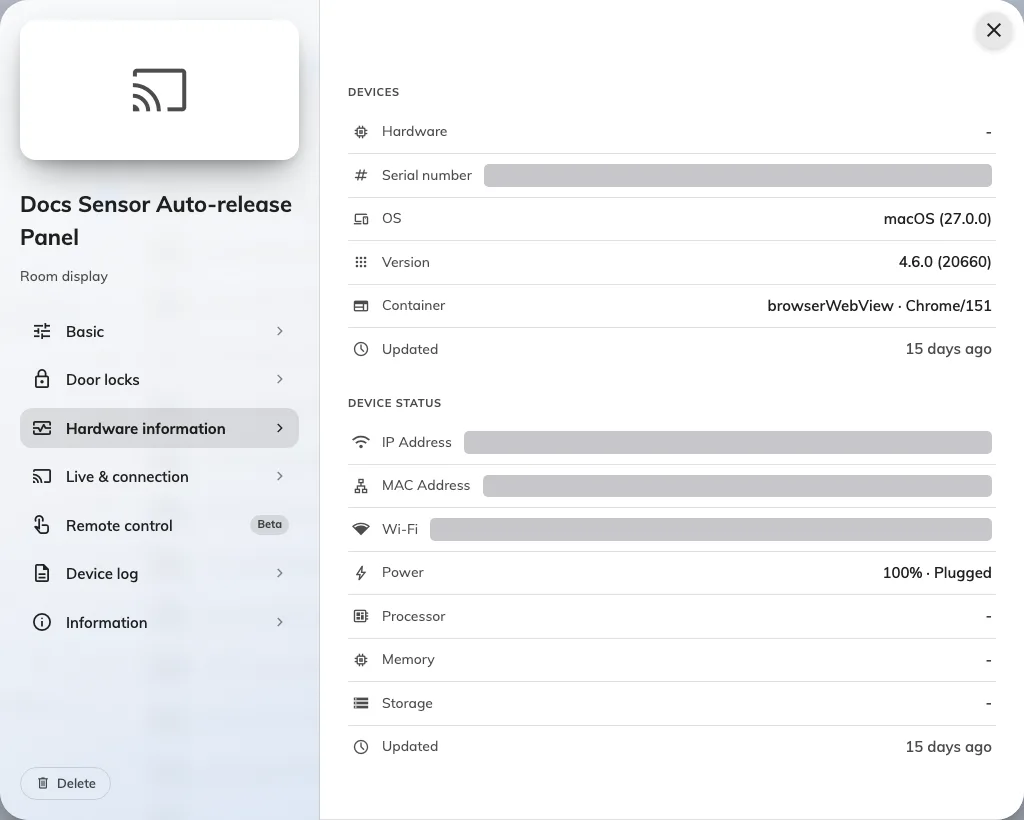Expand the Information chevron arrow

click(280, 622)
